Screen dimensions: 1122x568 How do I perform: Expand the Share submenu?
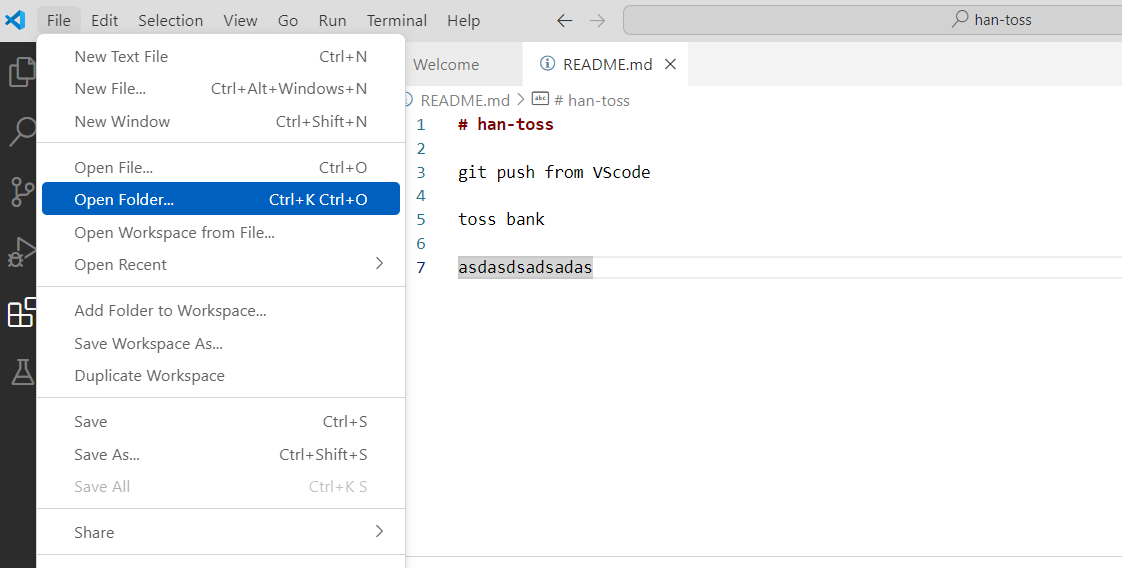click(221, 532)
